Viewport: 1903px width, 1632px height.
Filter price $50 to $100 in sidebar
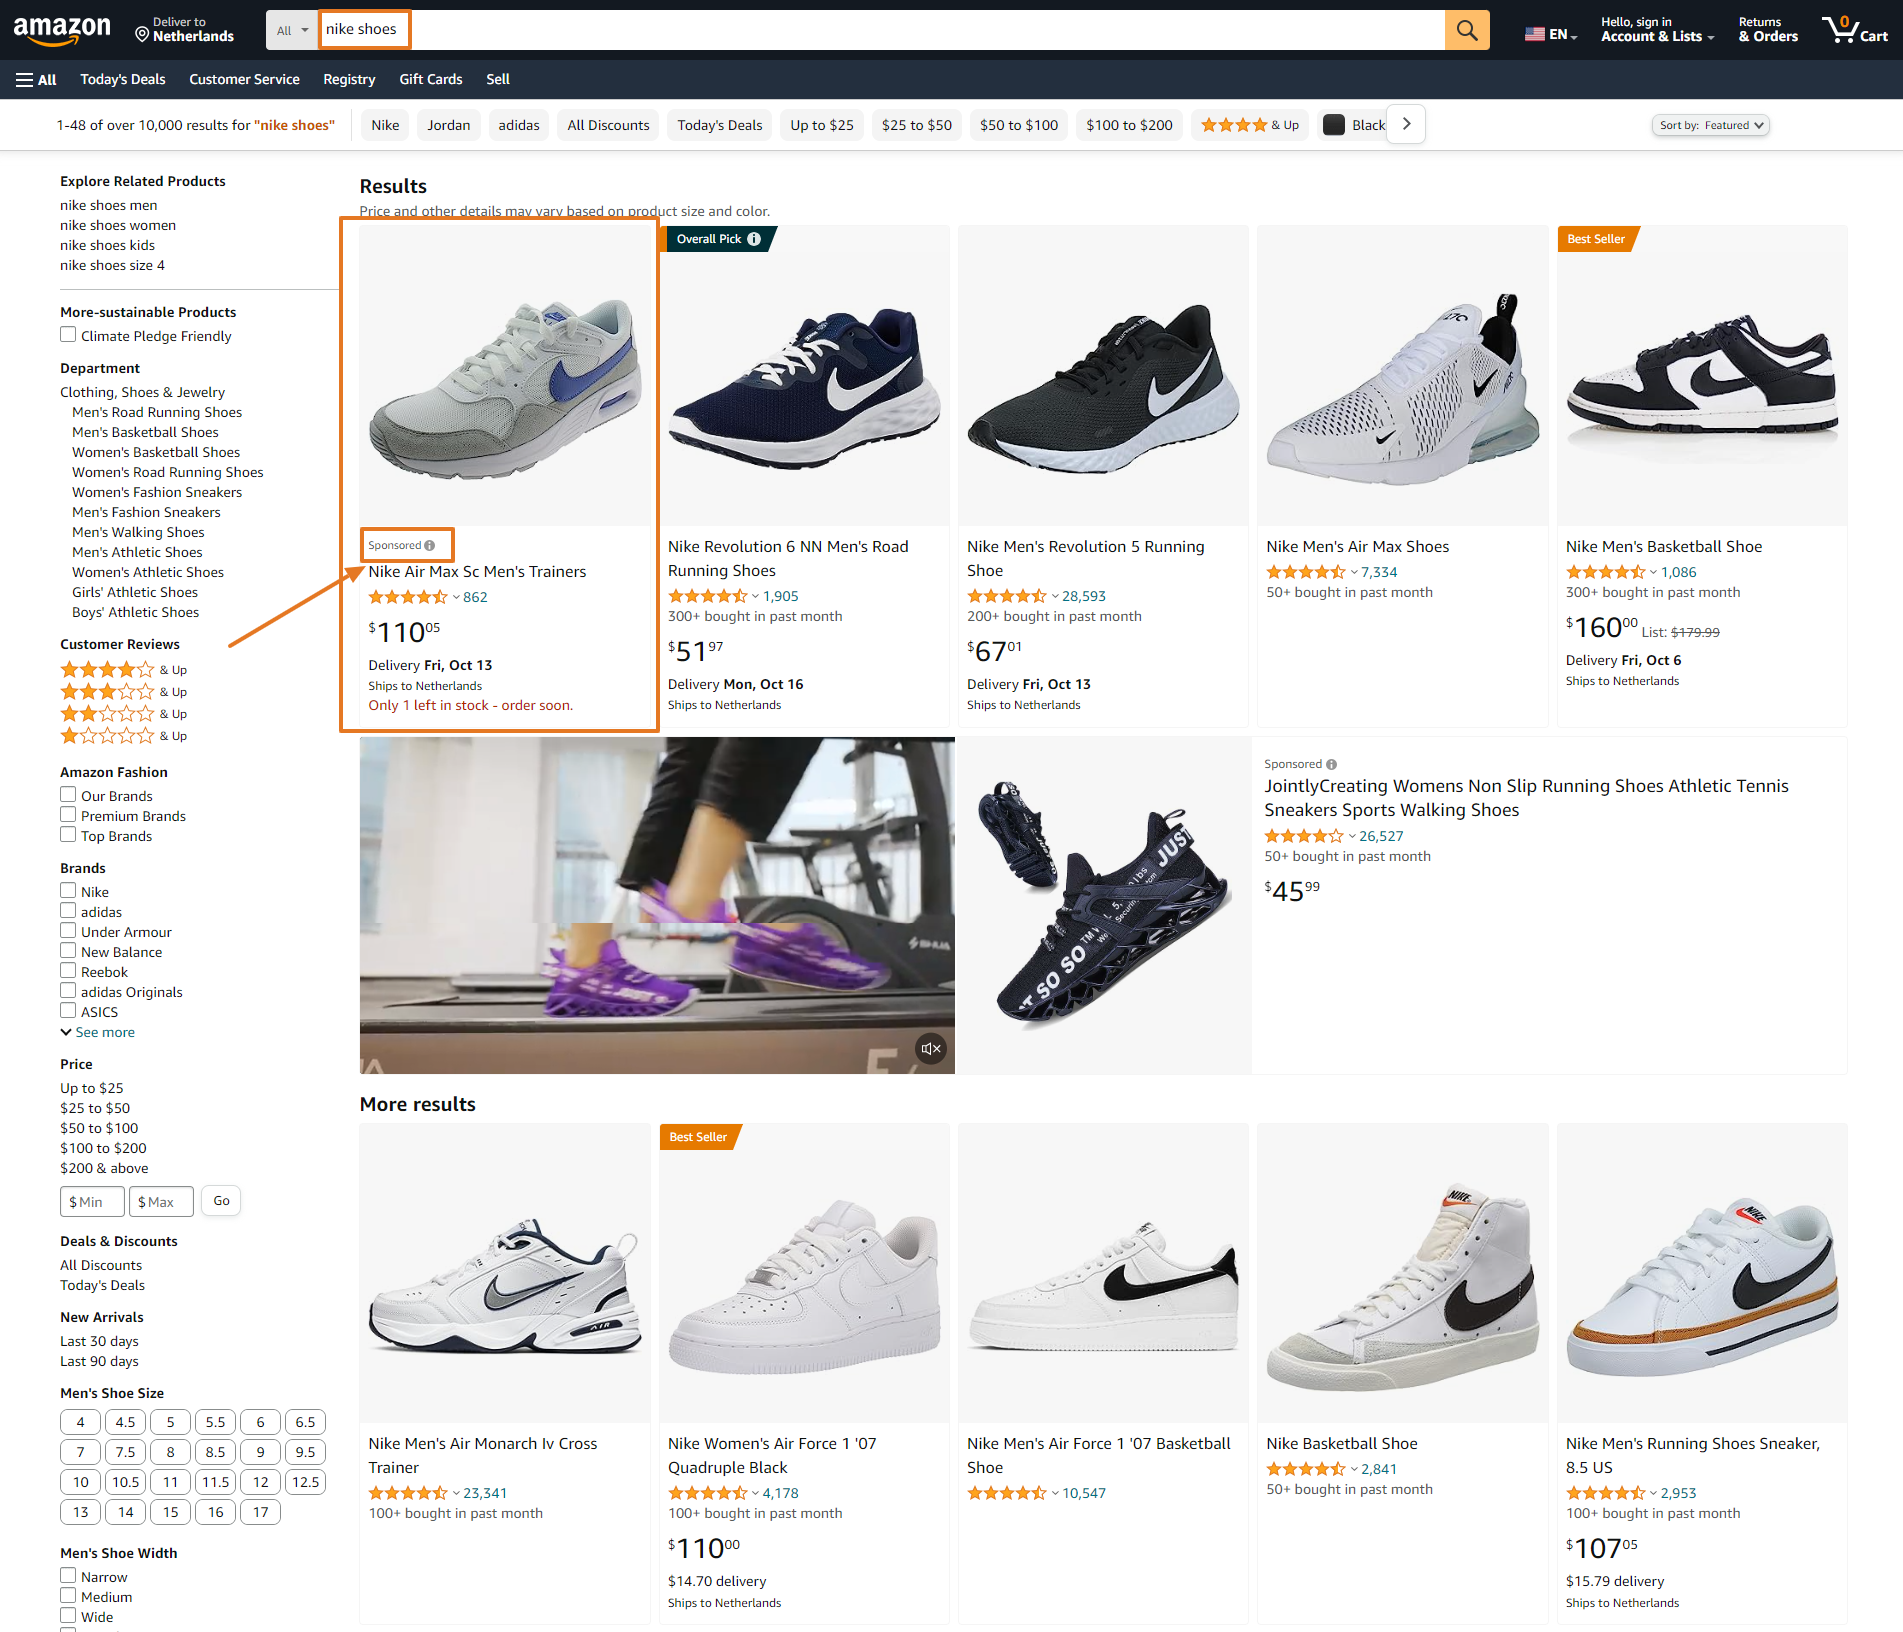pos(99,1128)
